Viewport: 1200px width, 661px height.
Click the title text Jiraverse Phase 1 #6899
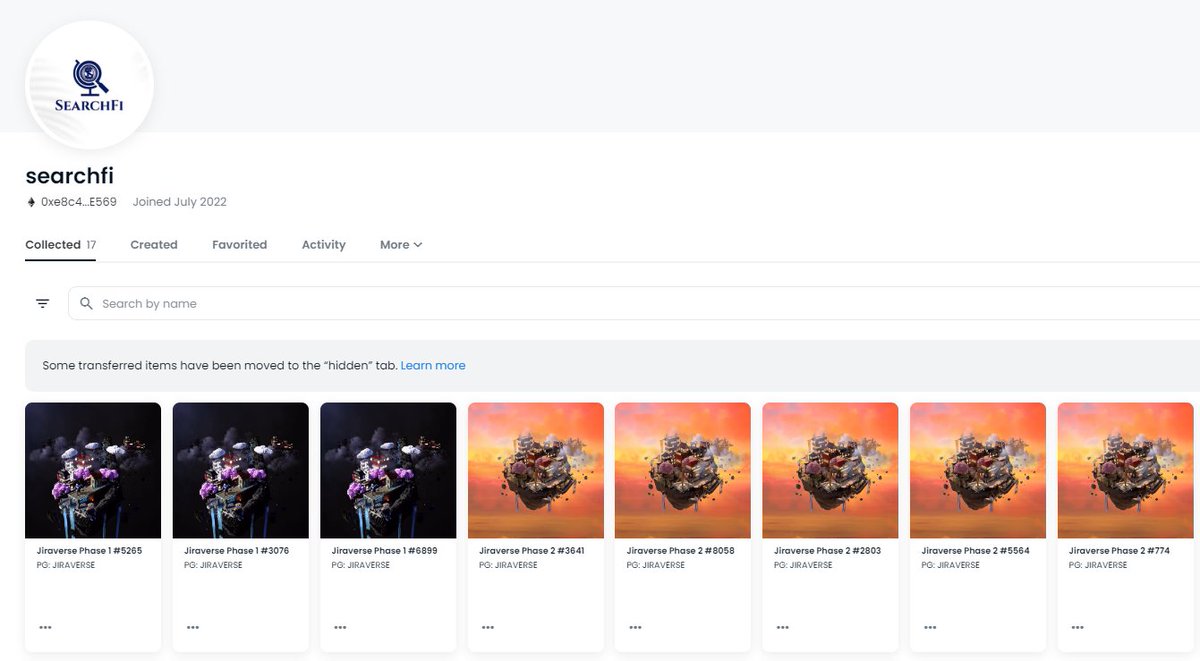coord(385,551)
